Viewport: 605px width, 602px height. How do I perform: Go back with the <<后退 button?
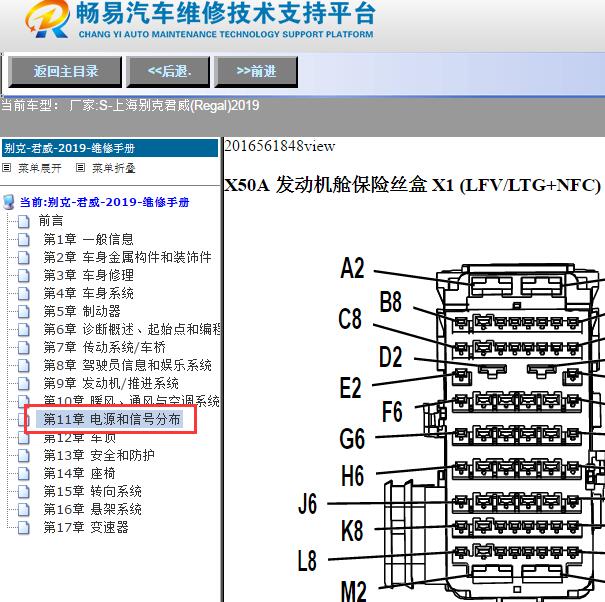tap(168, 71)
